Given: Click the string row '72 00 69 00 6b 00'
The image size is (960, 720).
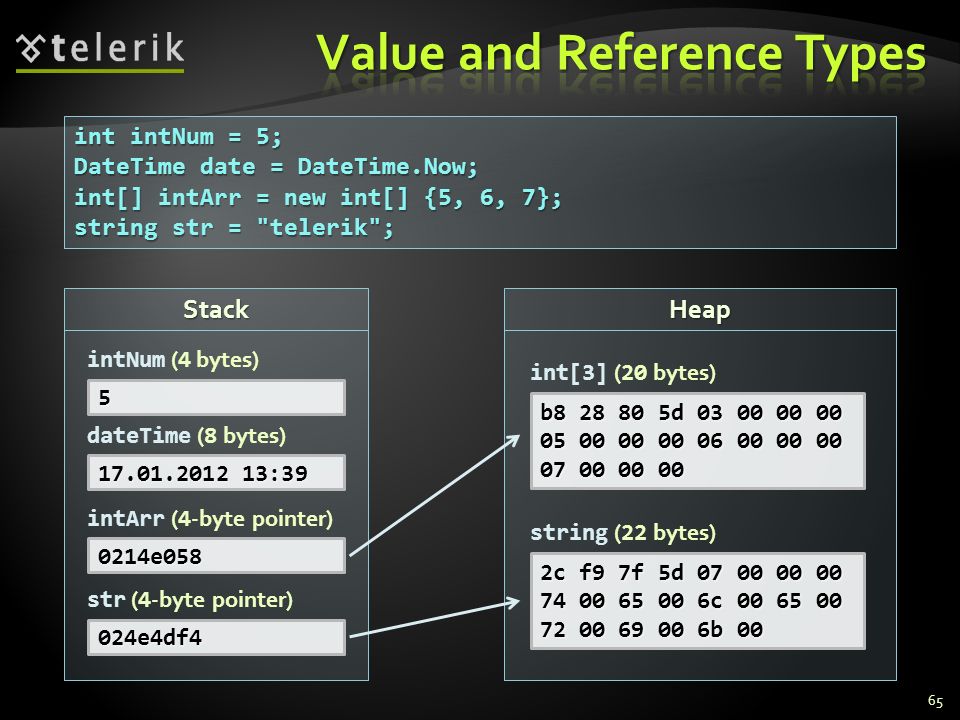Looking at the screenshot, I should point(651,629).
